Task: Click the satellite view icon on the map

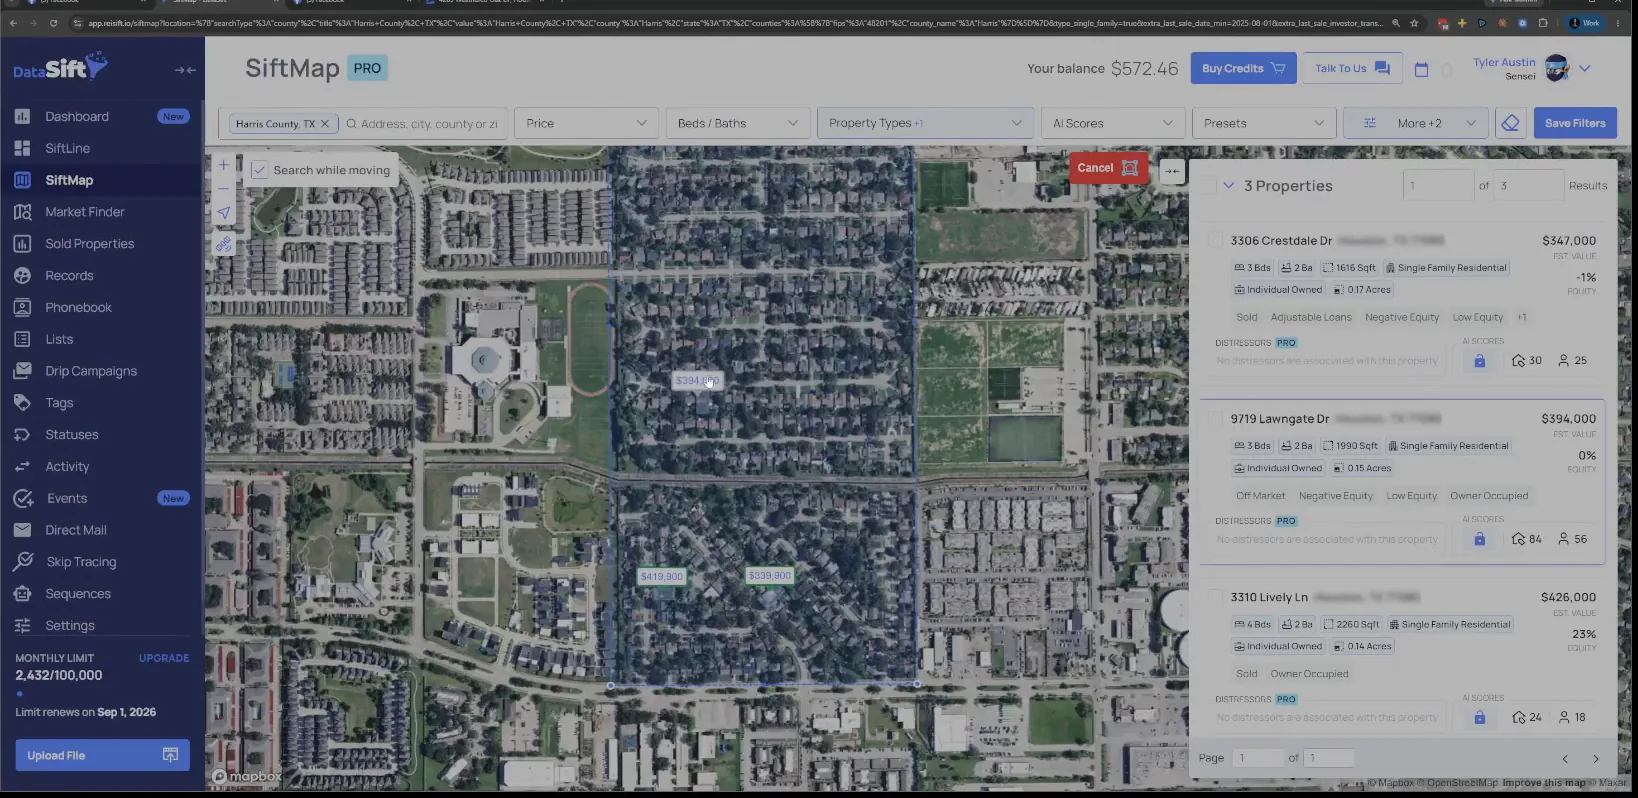Action: [224, 244]
